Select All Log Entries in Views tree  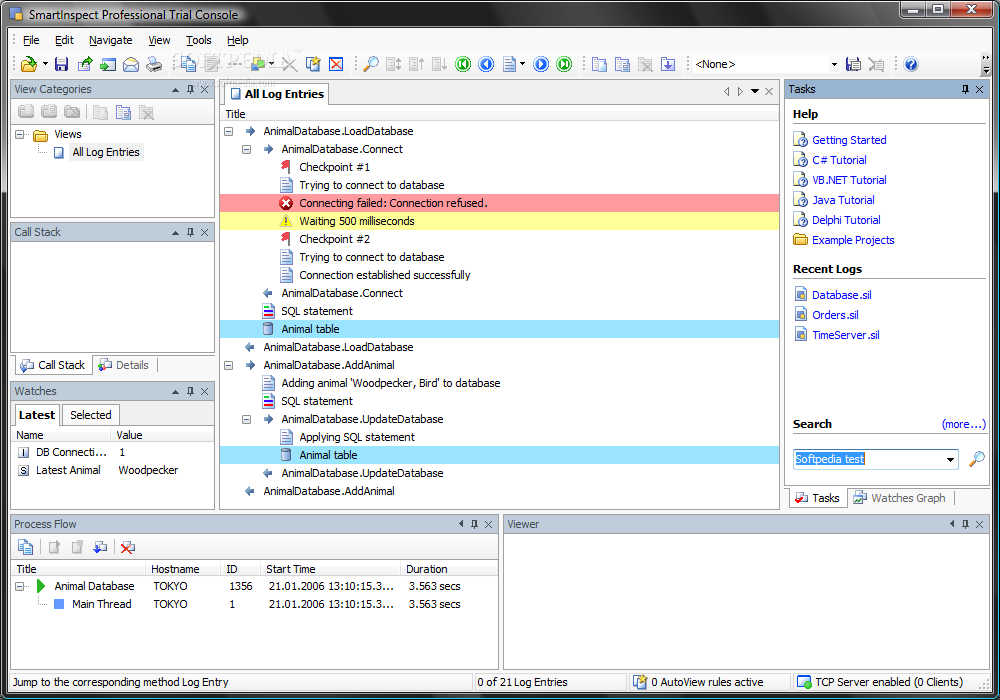pos(105,152)
